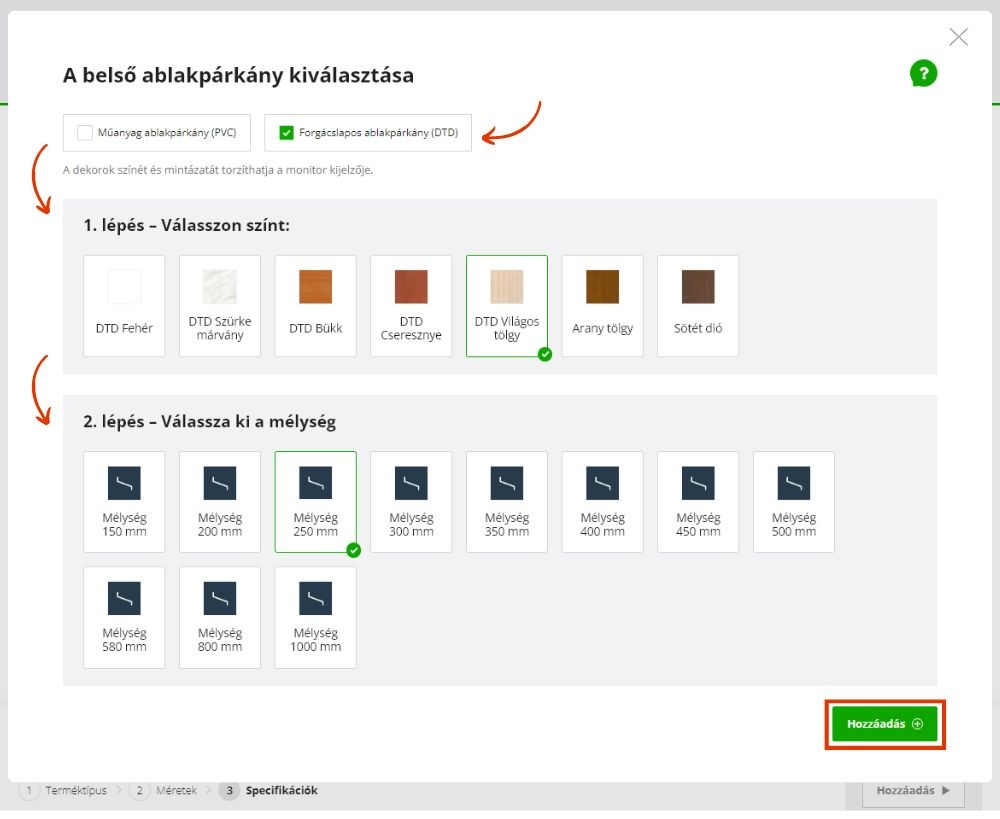
Task: Choose the Mélység 800 mm depth icon
Action: coord(220,598)
